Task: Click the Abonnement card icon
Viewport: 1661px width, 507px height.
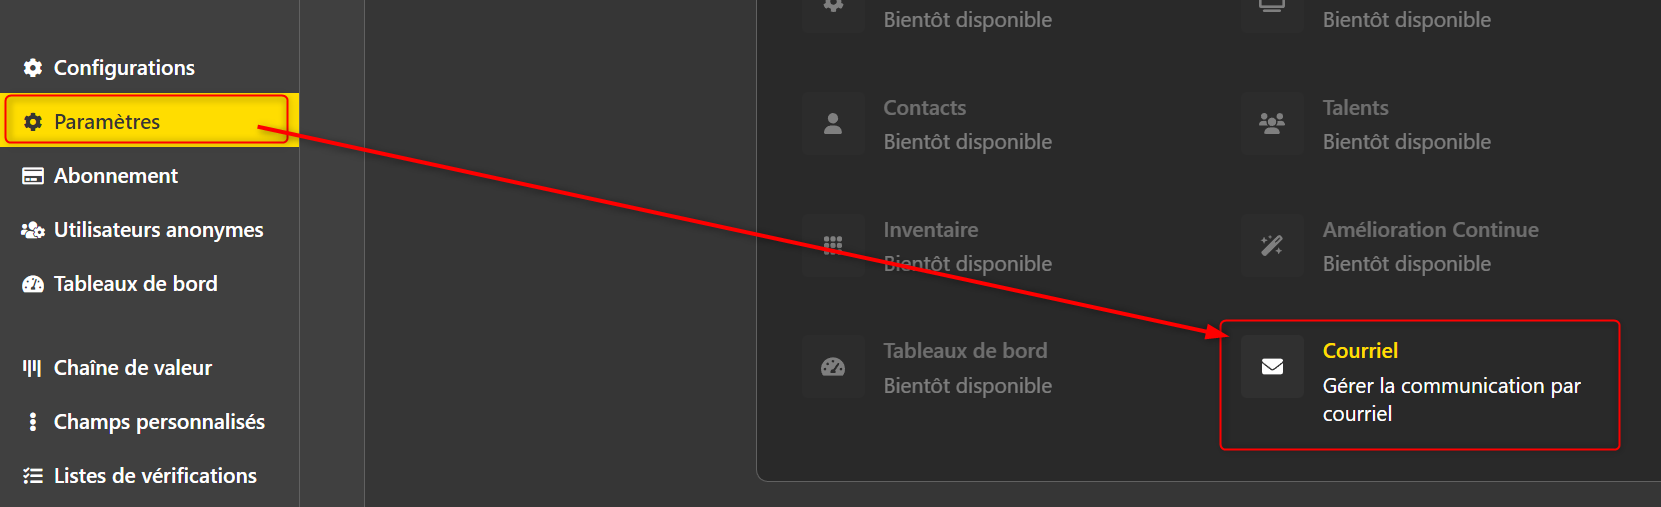Action: 33,176
